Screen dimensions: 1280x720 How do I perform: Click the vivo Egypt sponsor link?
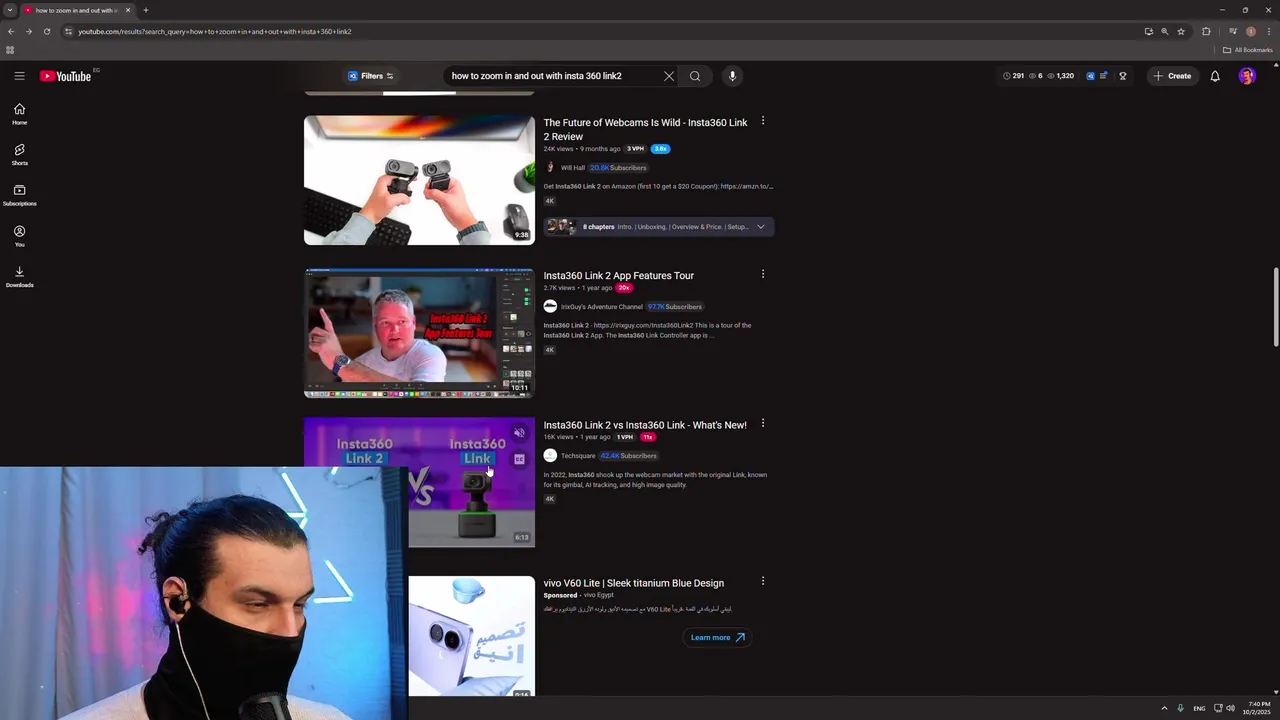pyautogui.click(x=599, y=595)
